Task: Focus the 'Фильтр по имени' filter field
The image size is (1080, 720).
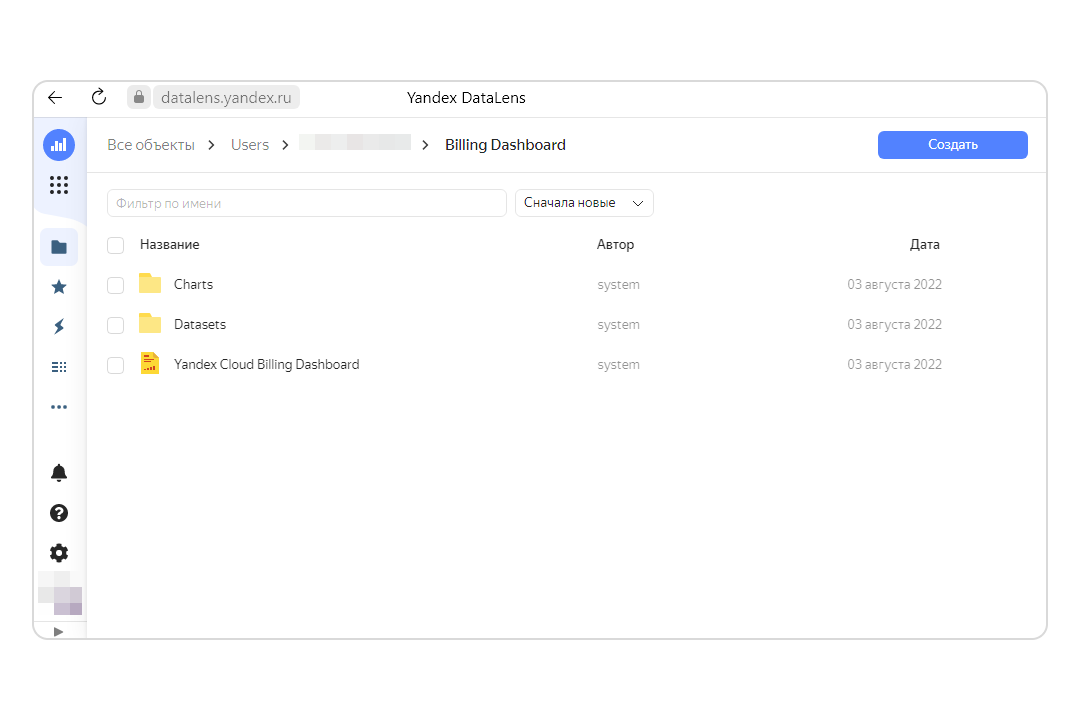Action: pos(307,203)
